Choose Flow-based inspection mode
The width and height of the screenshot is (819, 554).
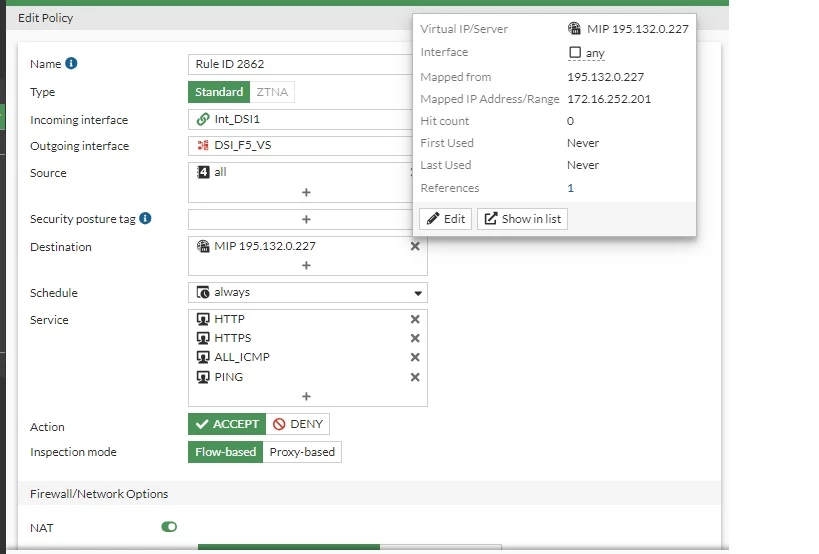225,452
